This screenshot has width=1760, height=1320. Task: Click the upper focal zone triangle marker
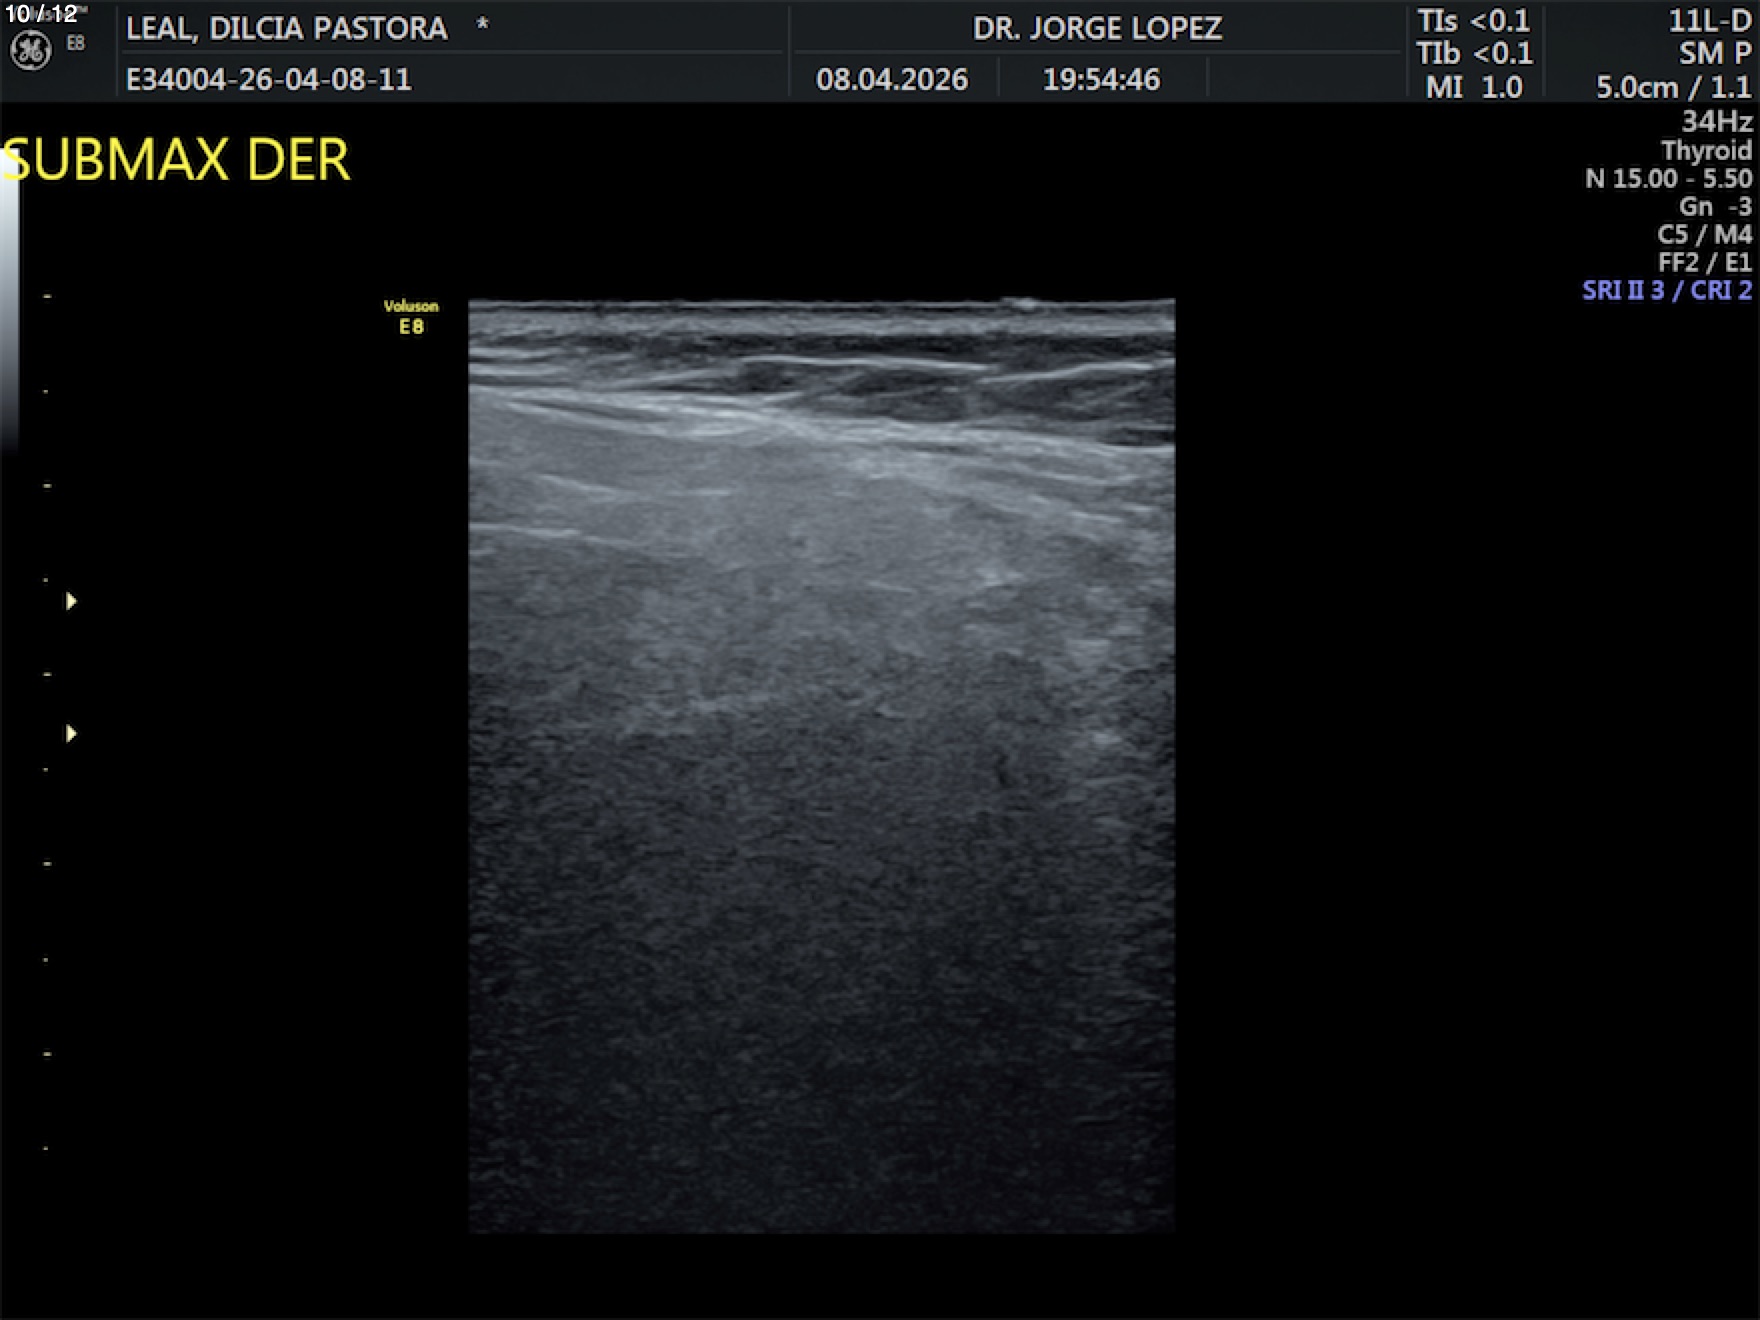[71, 601]
